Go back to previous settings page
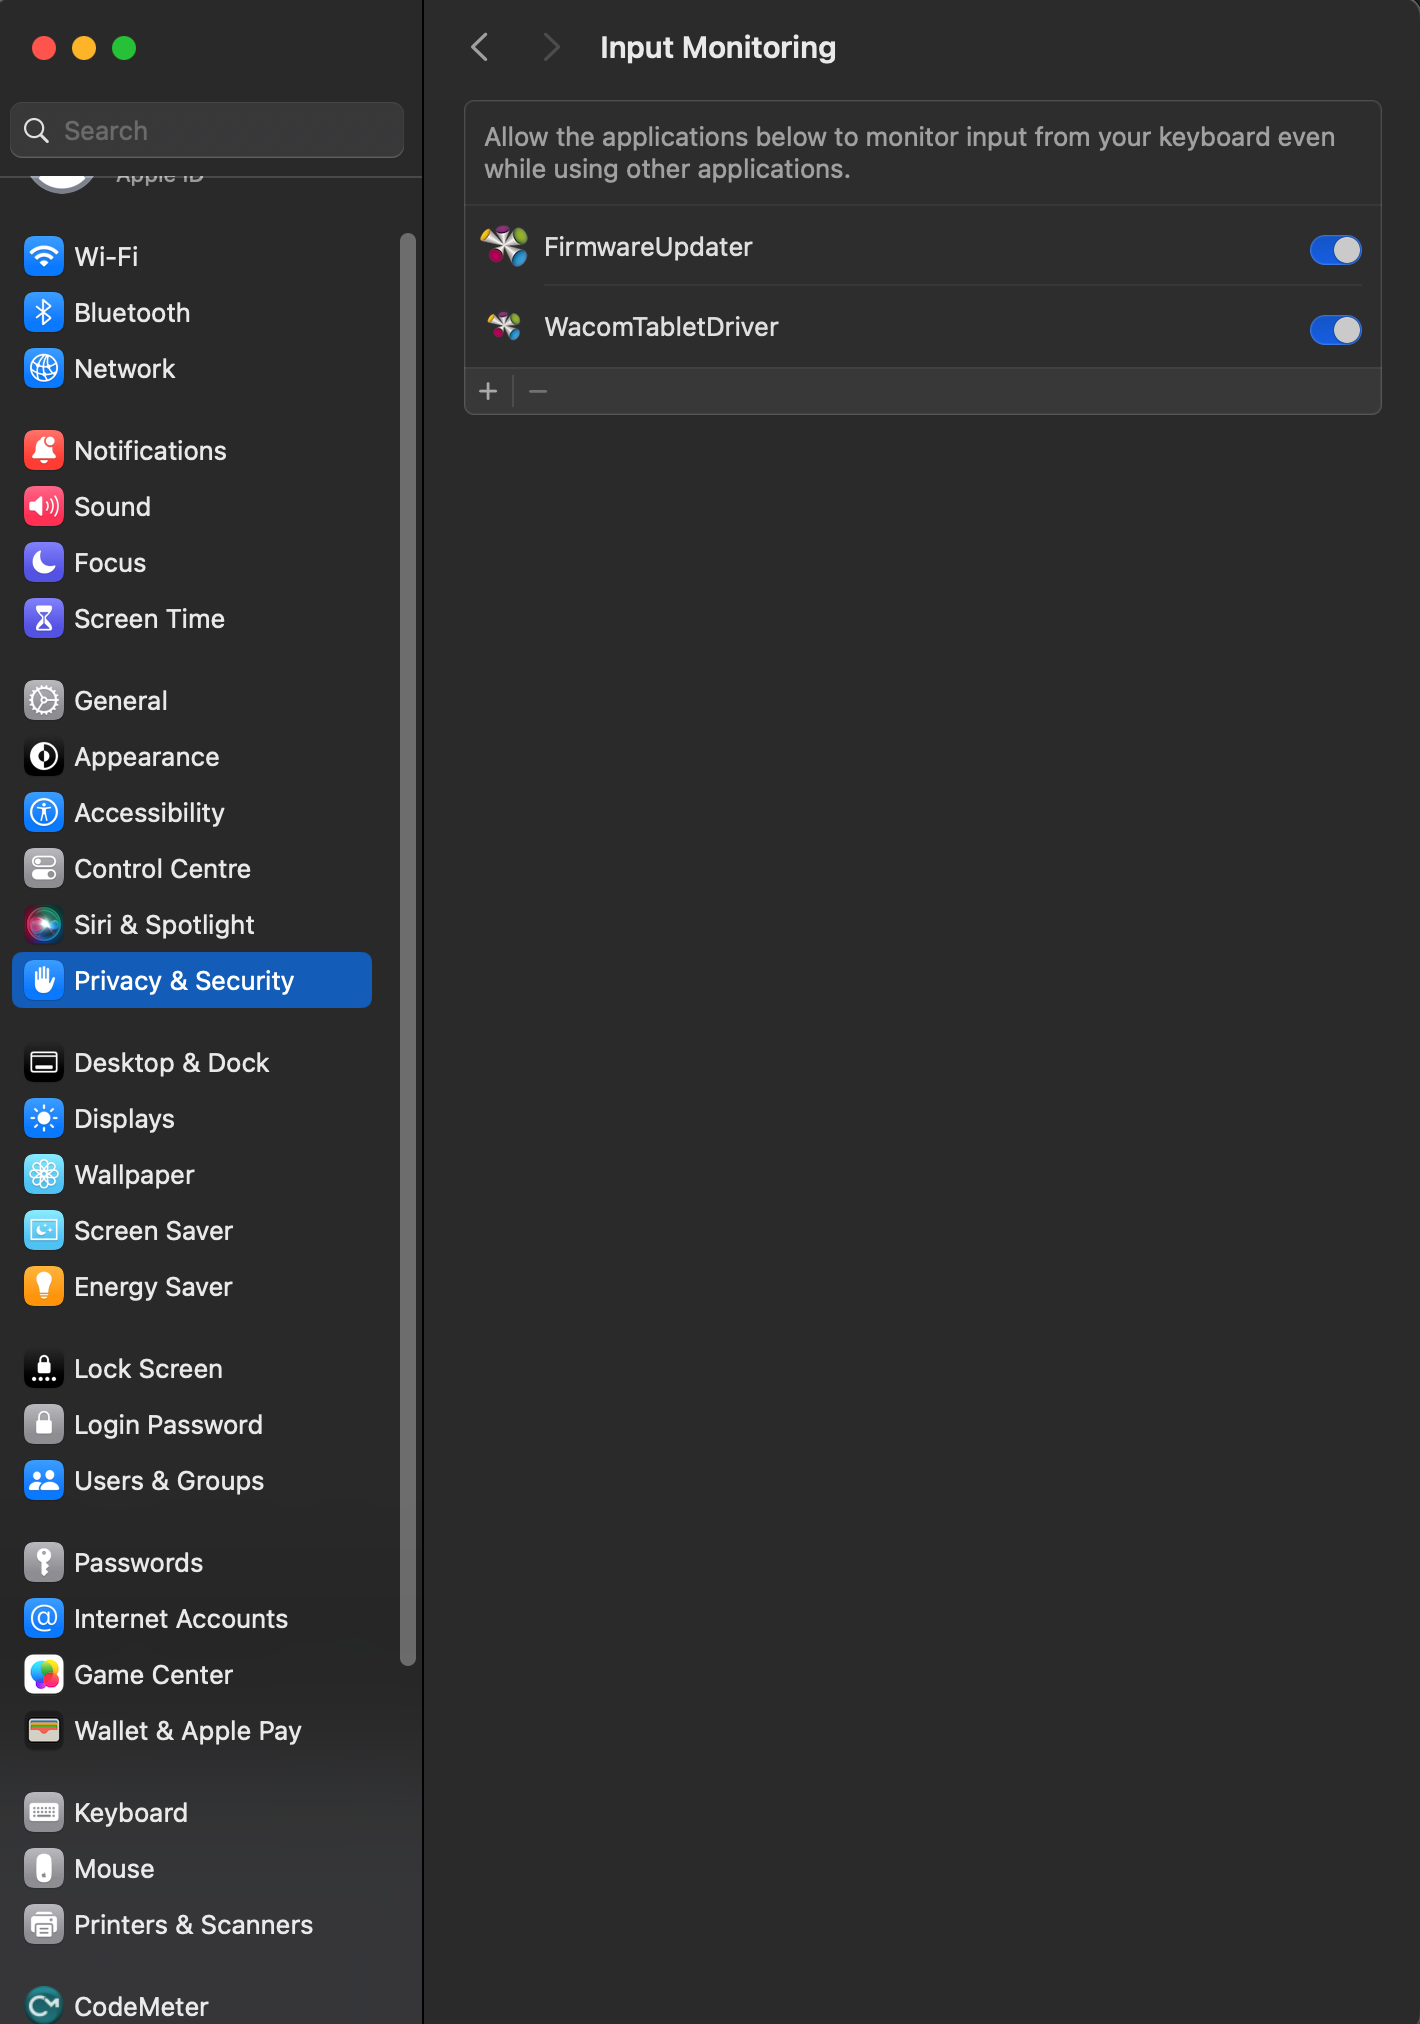The width and height of the screenshot is (1420, 2024). 481,47
